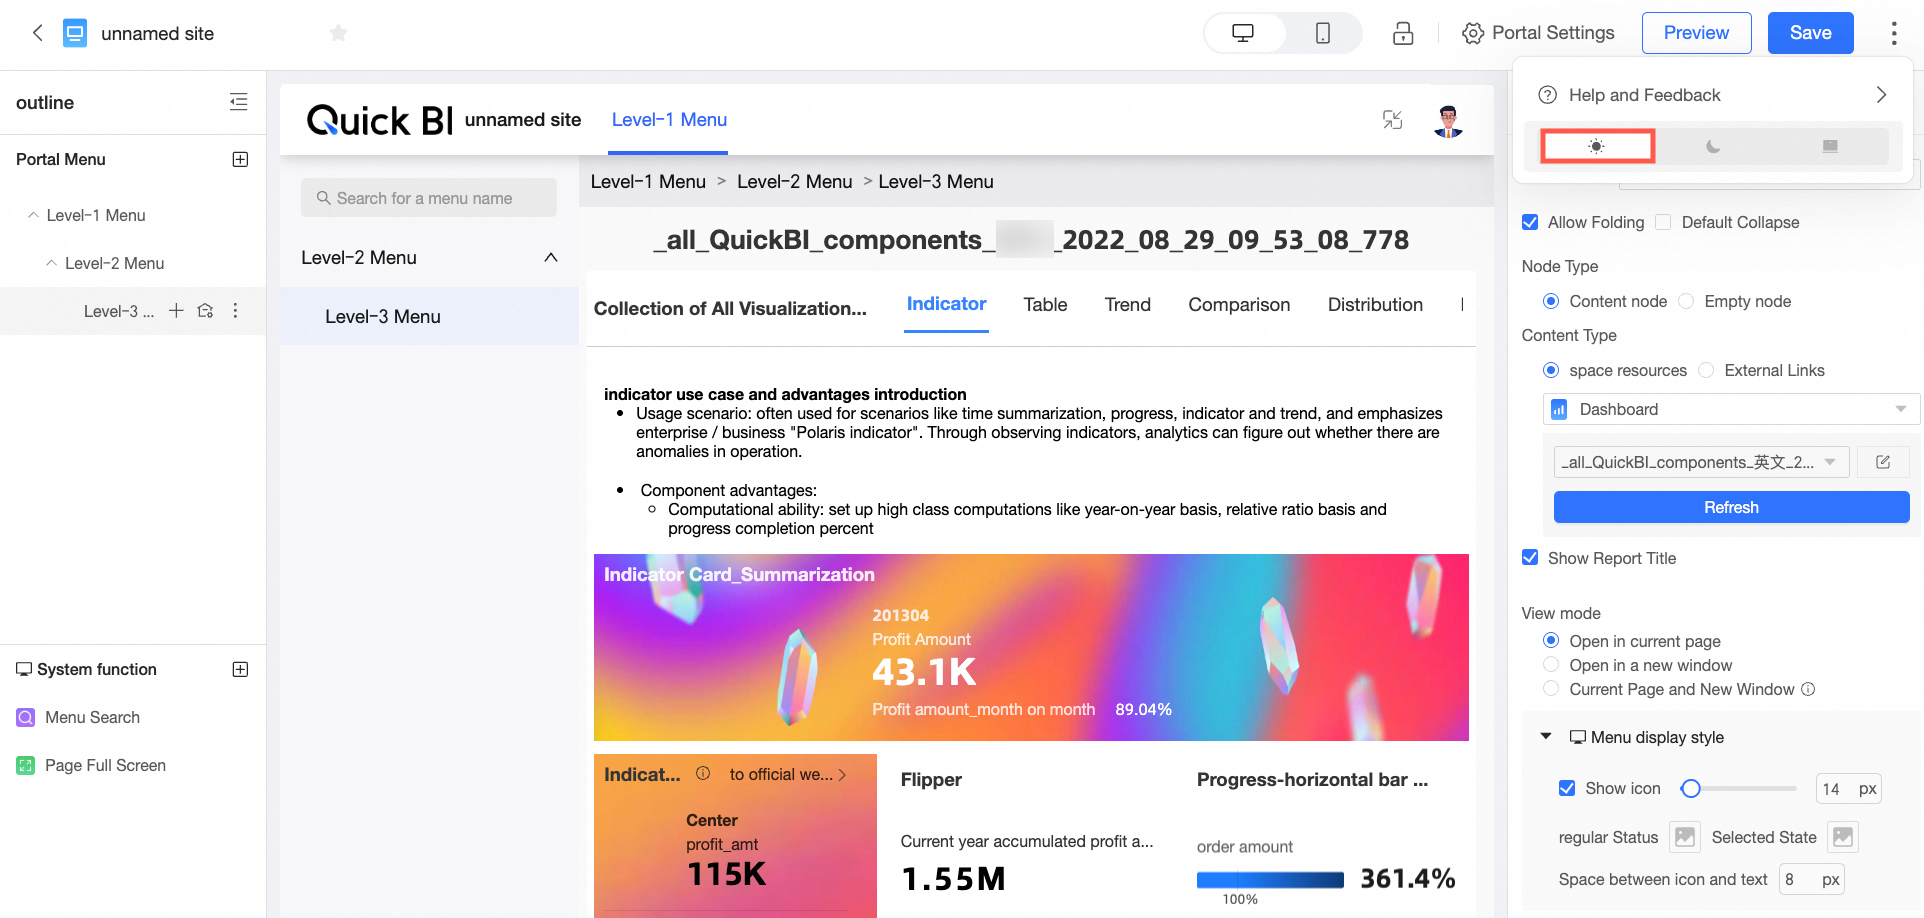Open the more options kebab menu
Image resolution: width=1924 pixels, height=918 pixels.
[1893, 33]
